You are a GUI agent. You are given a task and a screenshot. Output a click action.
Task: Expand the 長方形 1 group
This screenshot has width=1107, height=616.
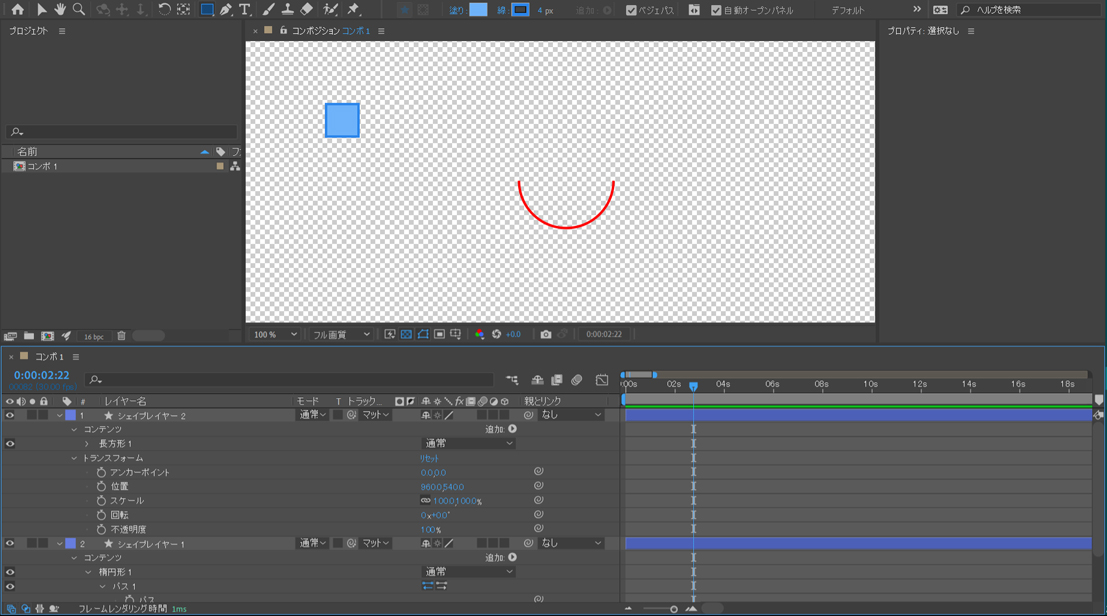pyautogui.click(x=87, y=444)
